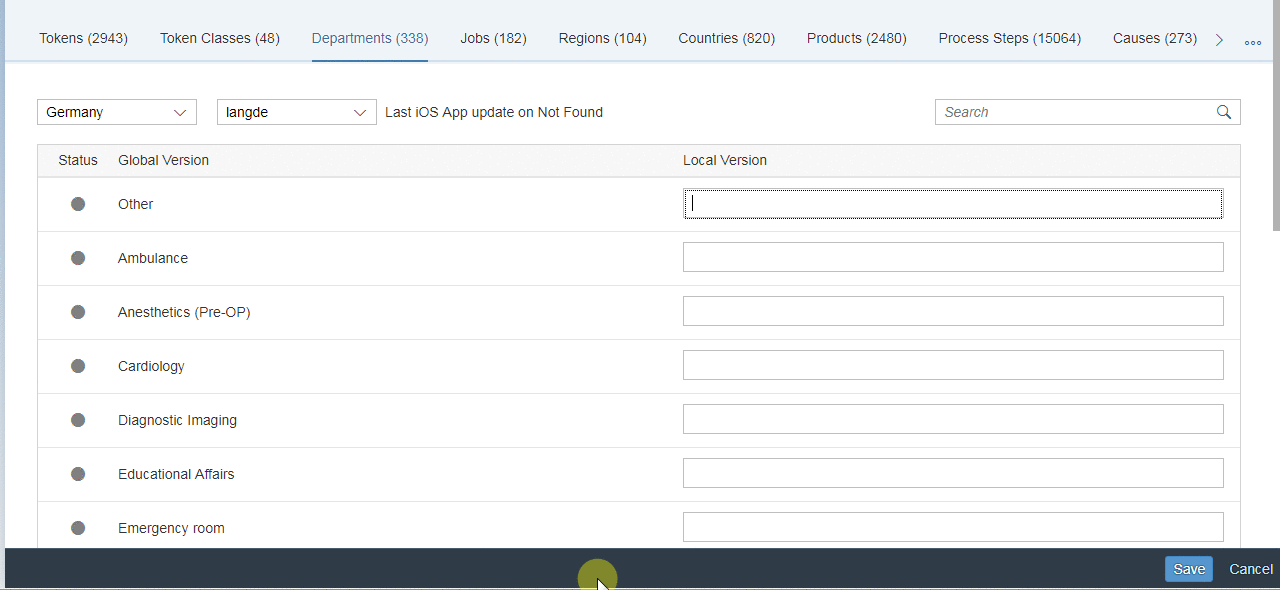Click the status indicator for Emergency room
Viewport: 1280px width, 590px height.
[x=78, y=527]
